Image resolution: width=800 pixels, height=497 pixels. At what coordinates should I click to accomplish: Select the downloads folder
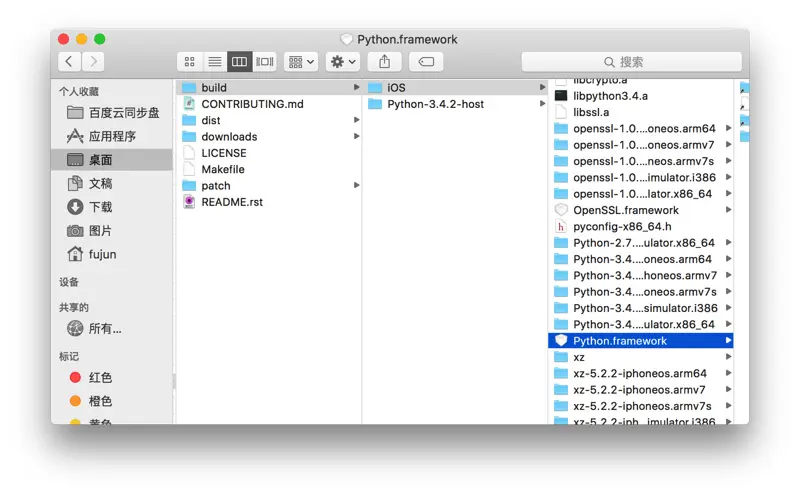269,137
